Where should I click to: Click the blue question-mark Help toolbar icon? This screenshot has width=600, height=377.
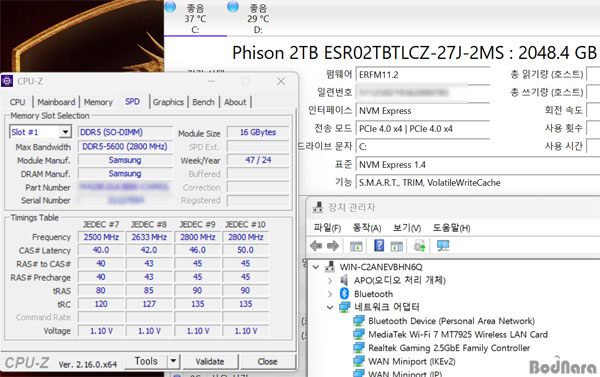coord(379,245)
